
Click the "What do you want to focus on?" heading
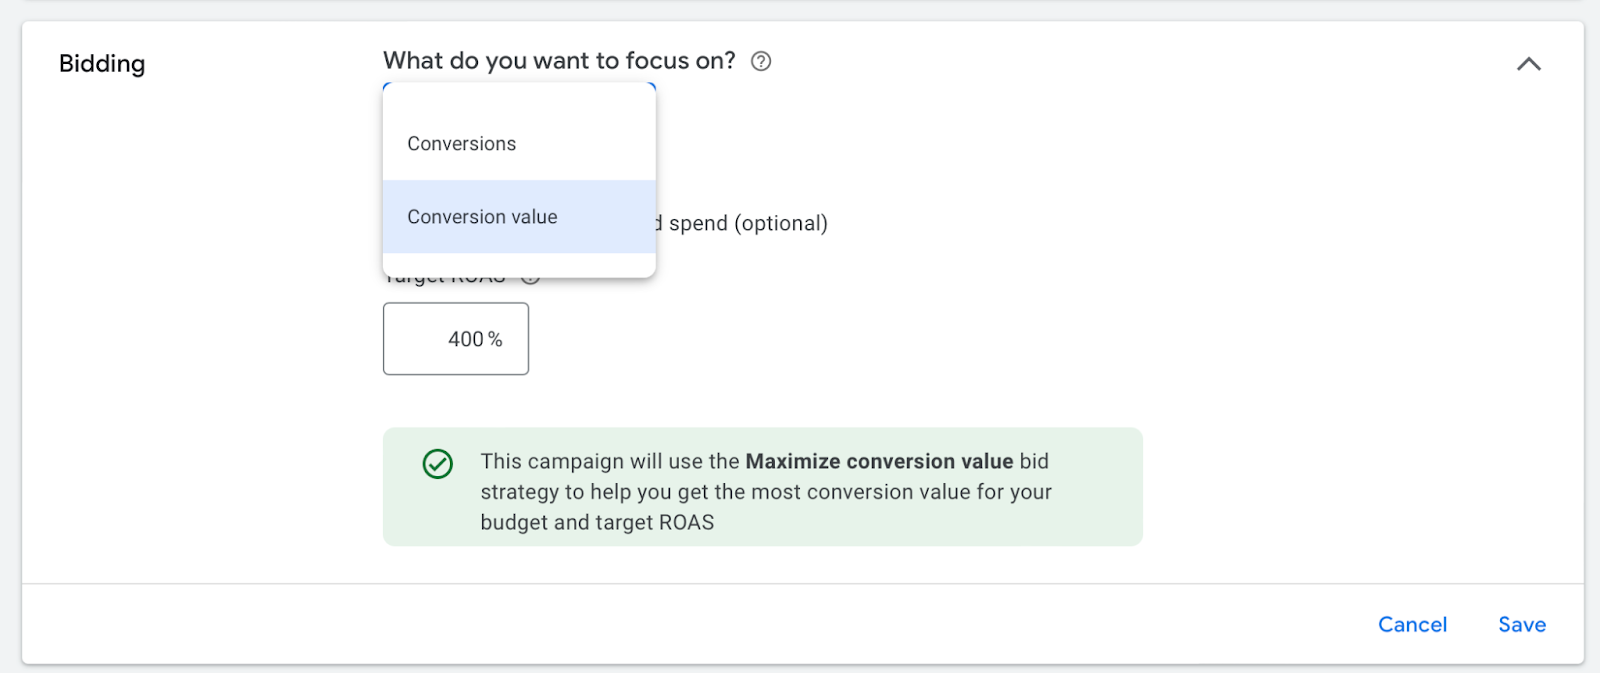coord(559,61)
